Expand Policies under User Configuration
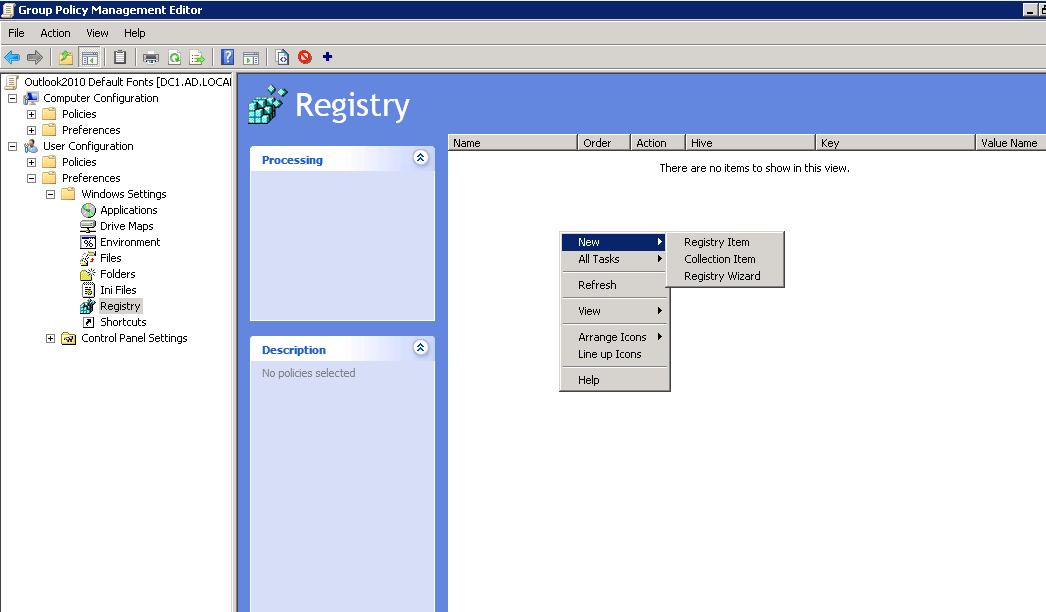 (x=31, y=162)
